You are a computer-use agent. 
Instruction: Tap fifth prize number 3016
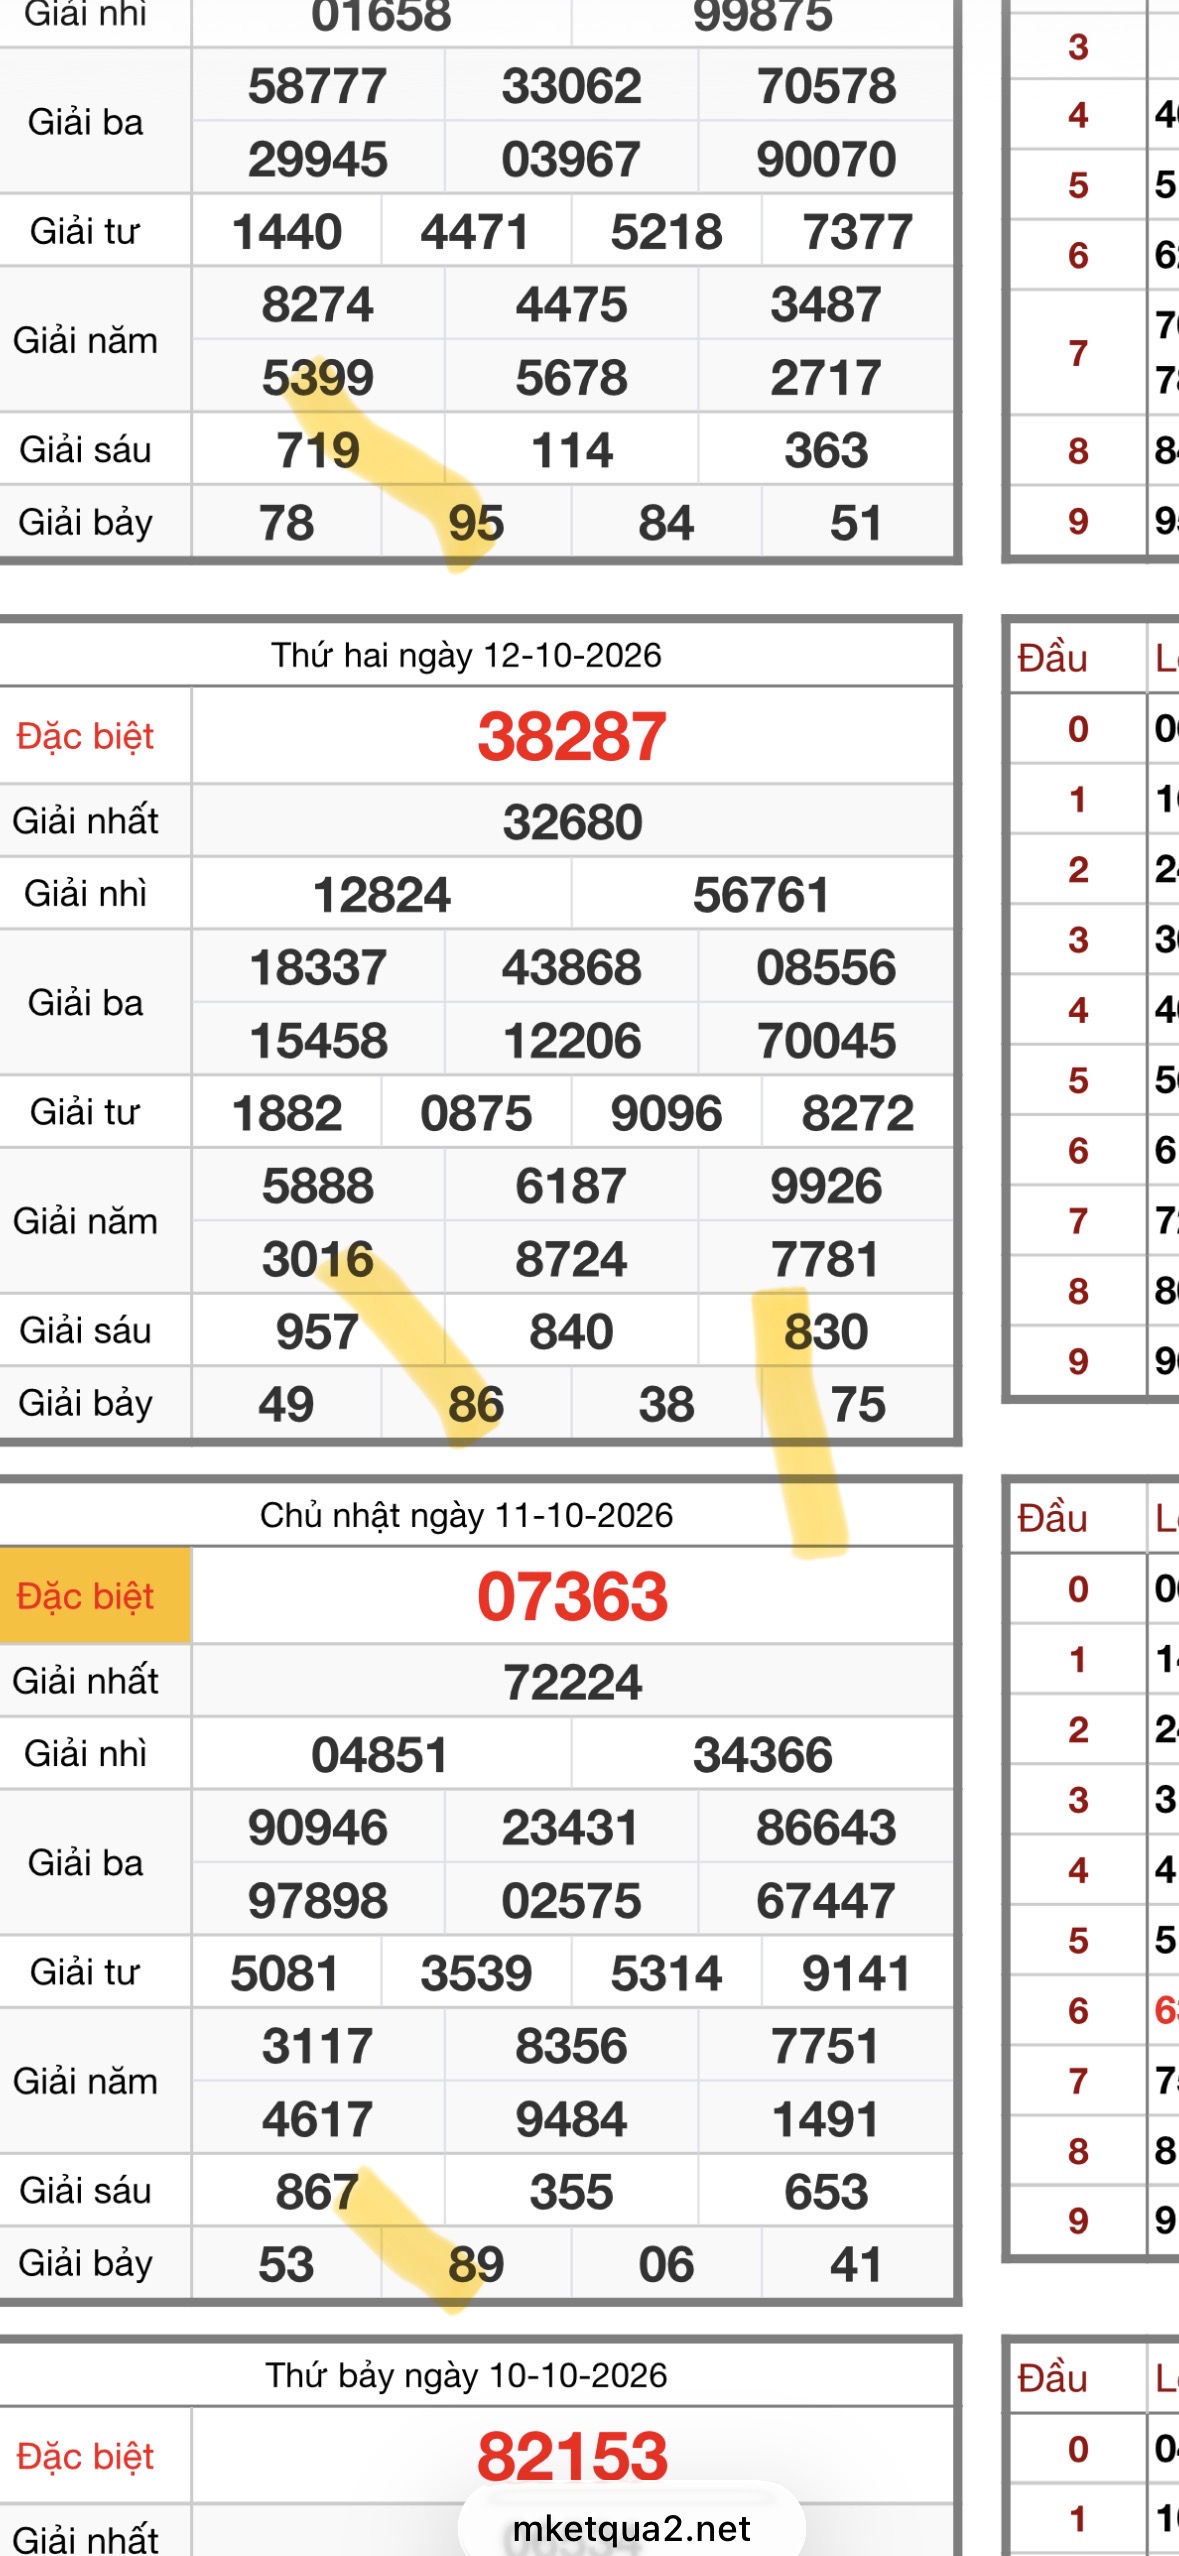(x=318, y=1260)
